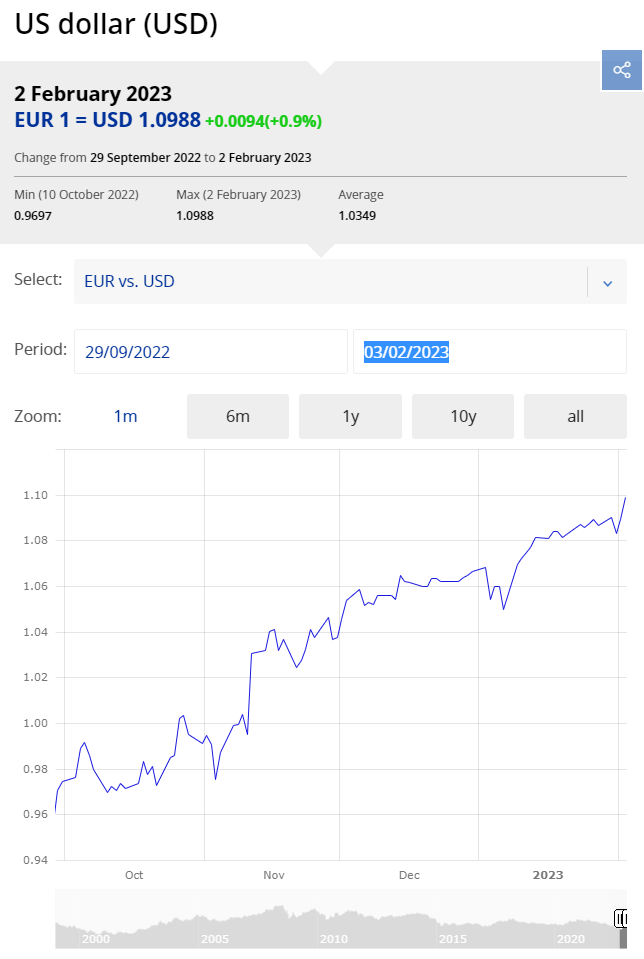Click the 2015 label in the overview timeline
This screenshot has height=959, width=644.
pos(453,939)
